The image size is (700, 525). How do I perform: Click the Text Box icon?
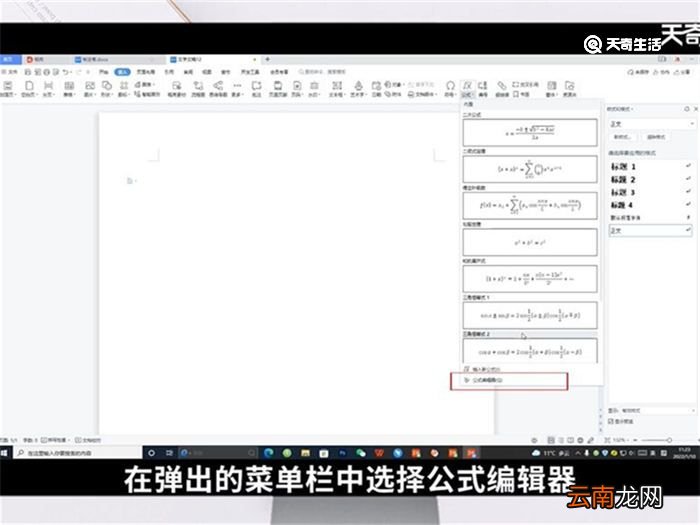click(x=337, y=88)
